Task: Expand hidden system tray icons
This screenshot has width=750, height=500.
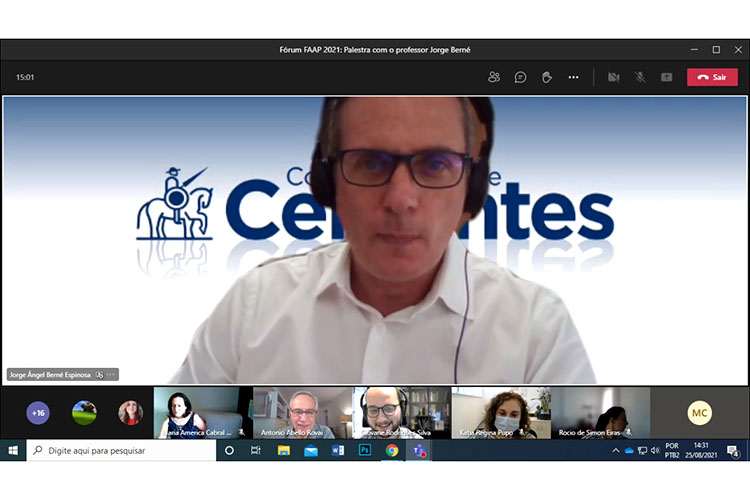Action: [x=616, y=450]
